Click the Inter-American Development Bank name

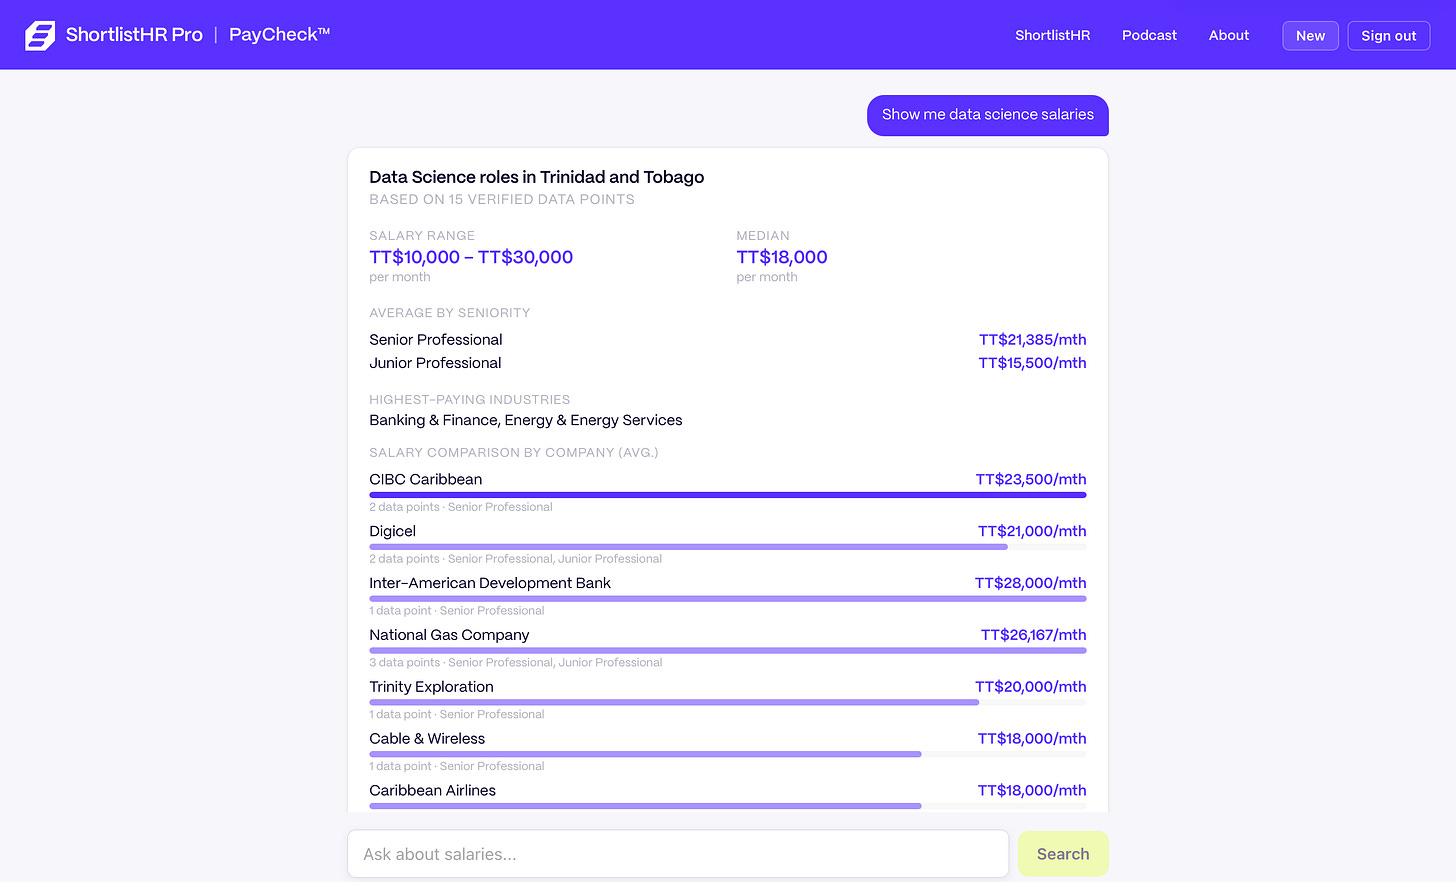[x=490, y=583]
